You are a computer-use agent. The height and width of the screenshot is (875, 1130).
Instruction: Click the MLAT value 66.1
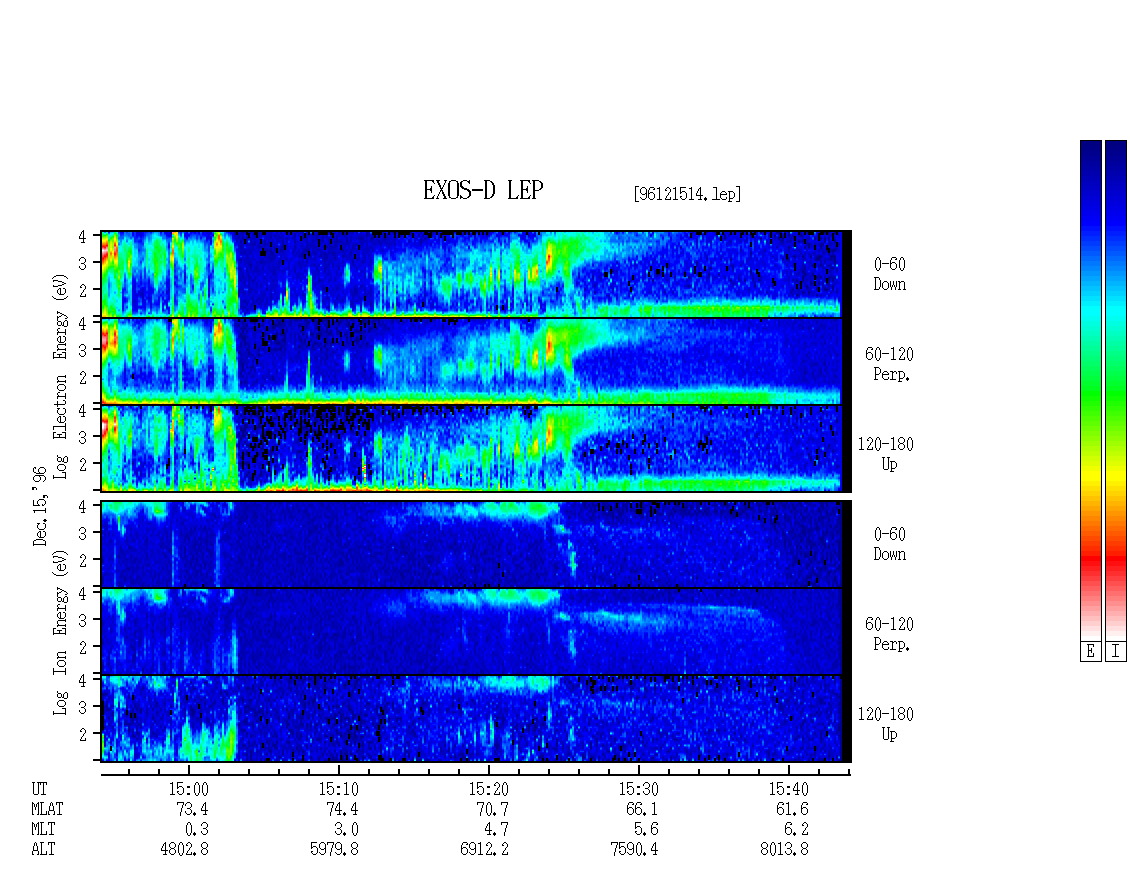642,809
